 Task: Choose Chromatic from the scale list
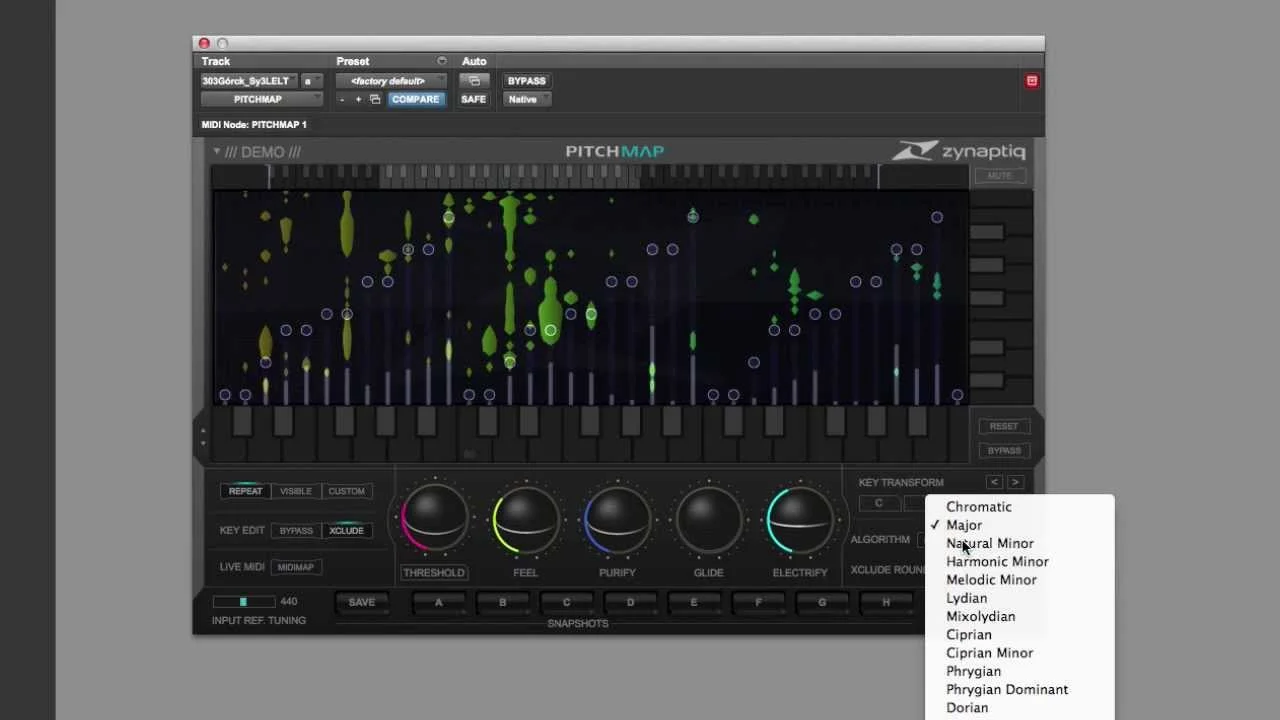(x=978, y=507)
